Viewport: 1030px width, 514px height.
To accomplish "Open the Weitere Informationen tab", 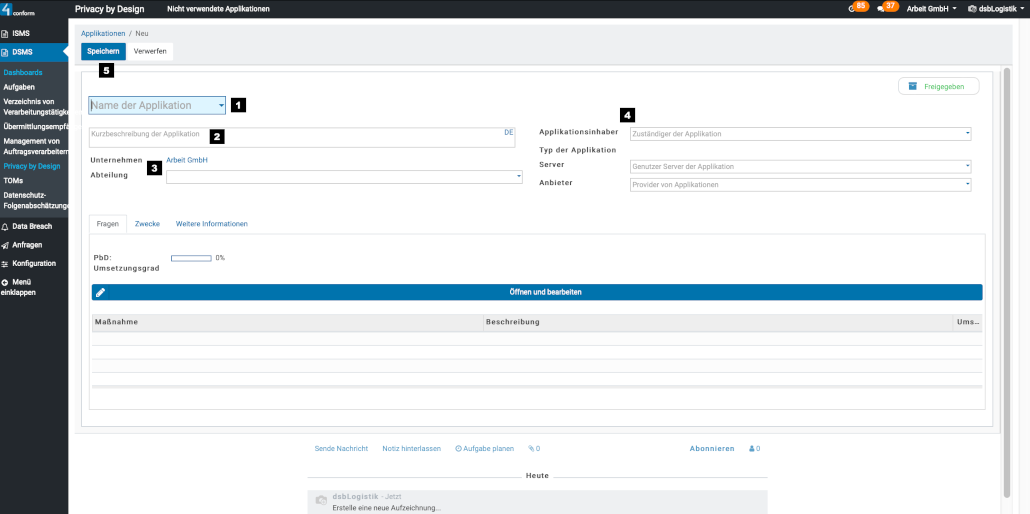I will (211, 224).
